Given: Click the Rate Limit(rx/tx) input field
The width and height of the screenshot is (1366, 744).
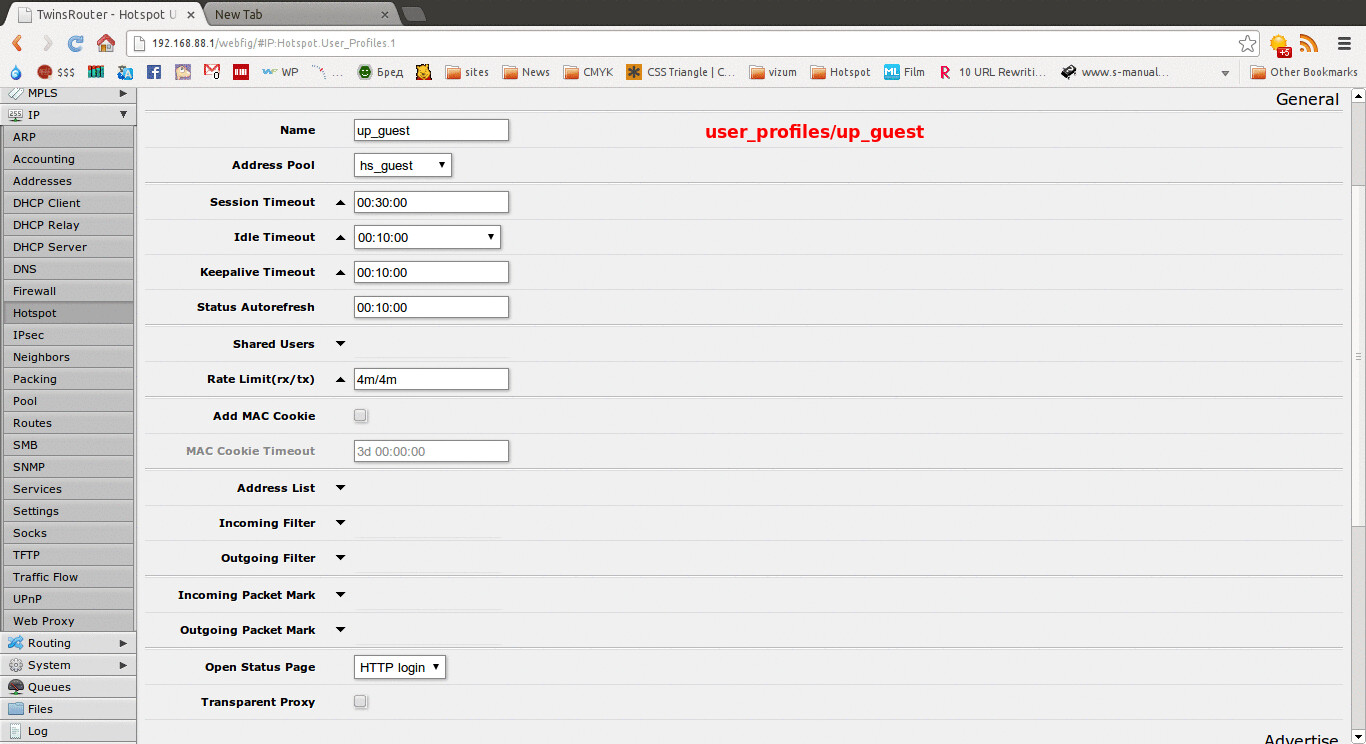Looking at the screenshot, I should (x=430, y=378).
